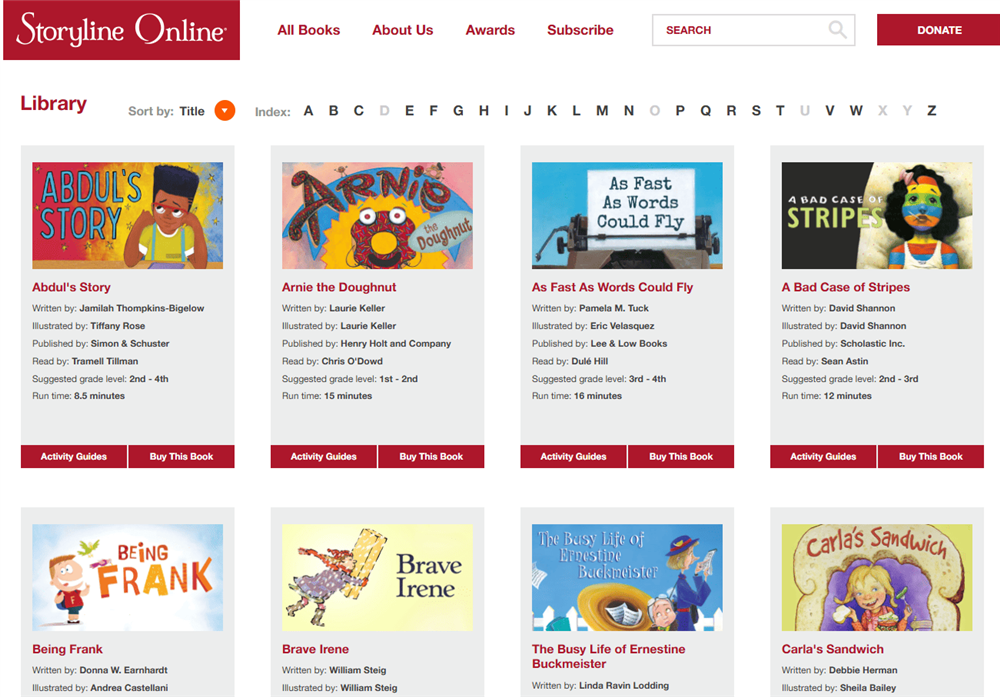Buy This Book for A Bad Case of Stripes

pyautogui.click(x=931, y=457)
